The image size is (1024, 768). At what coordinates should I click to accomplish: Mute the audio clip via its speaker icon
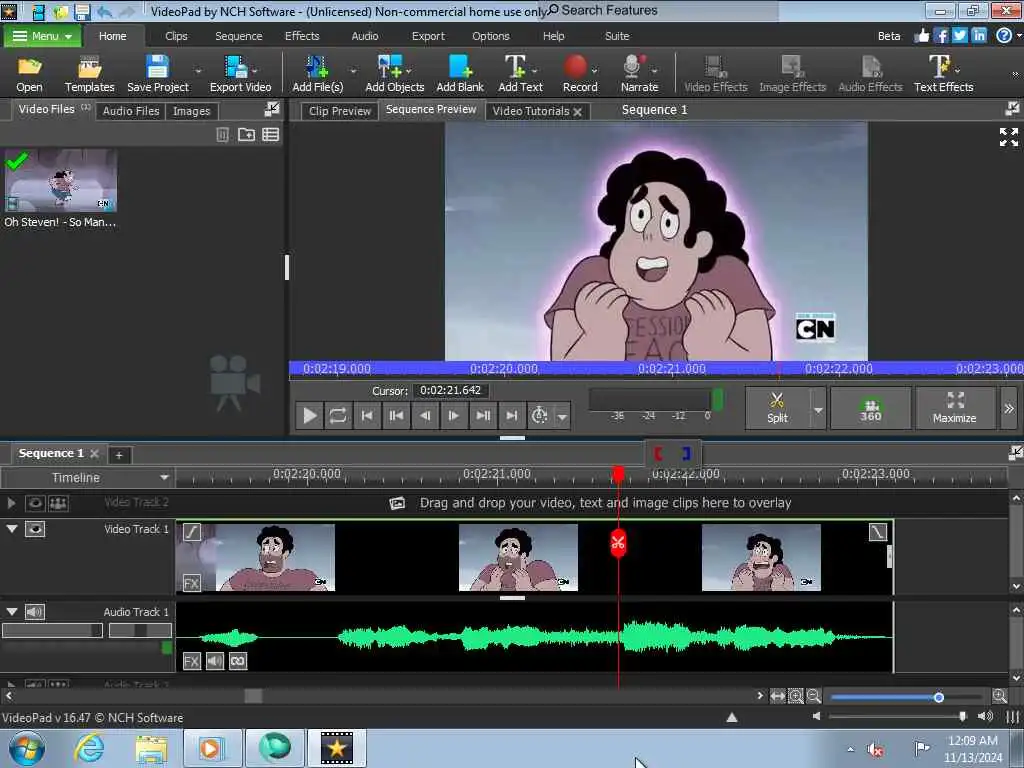(215, 661)
